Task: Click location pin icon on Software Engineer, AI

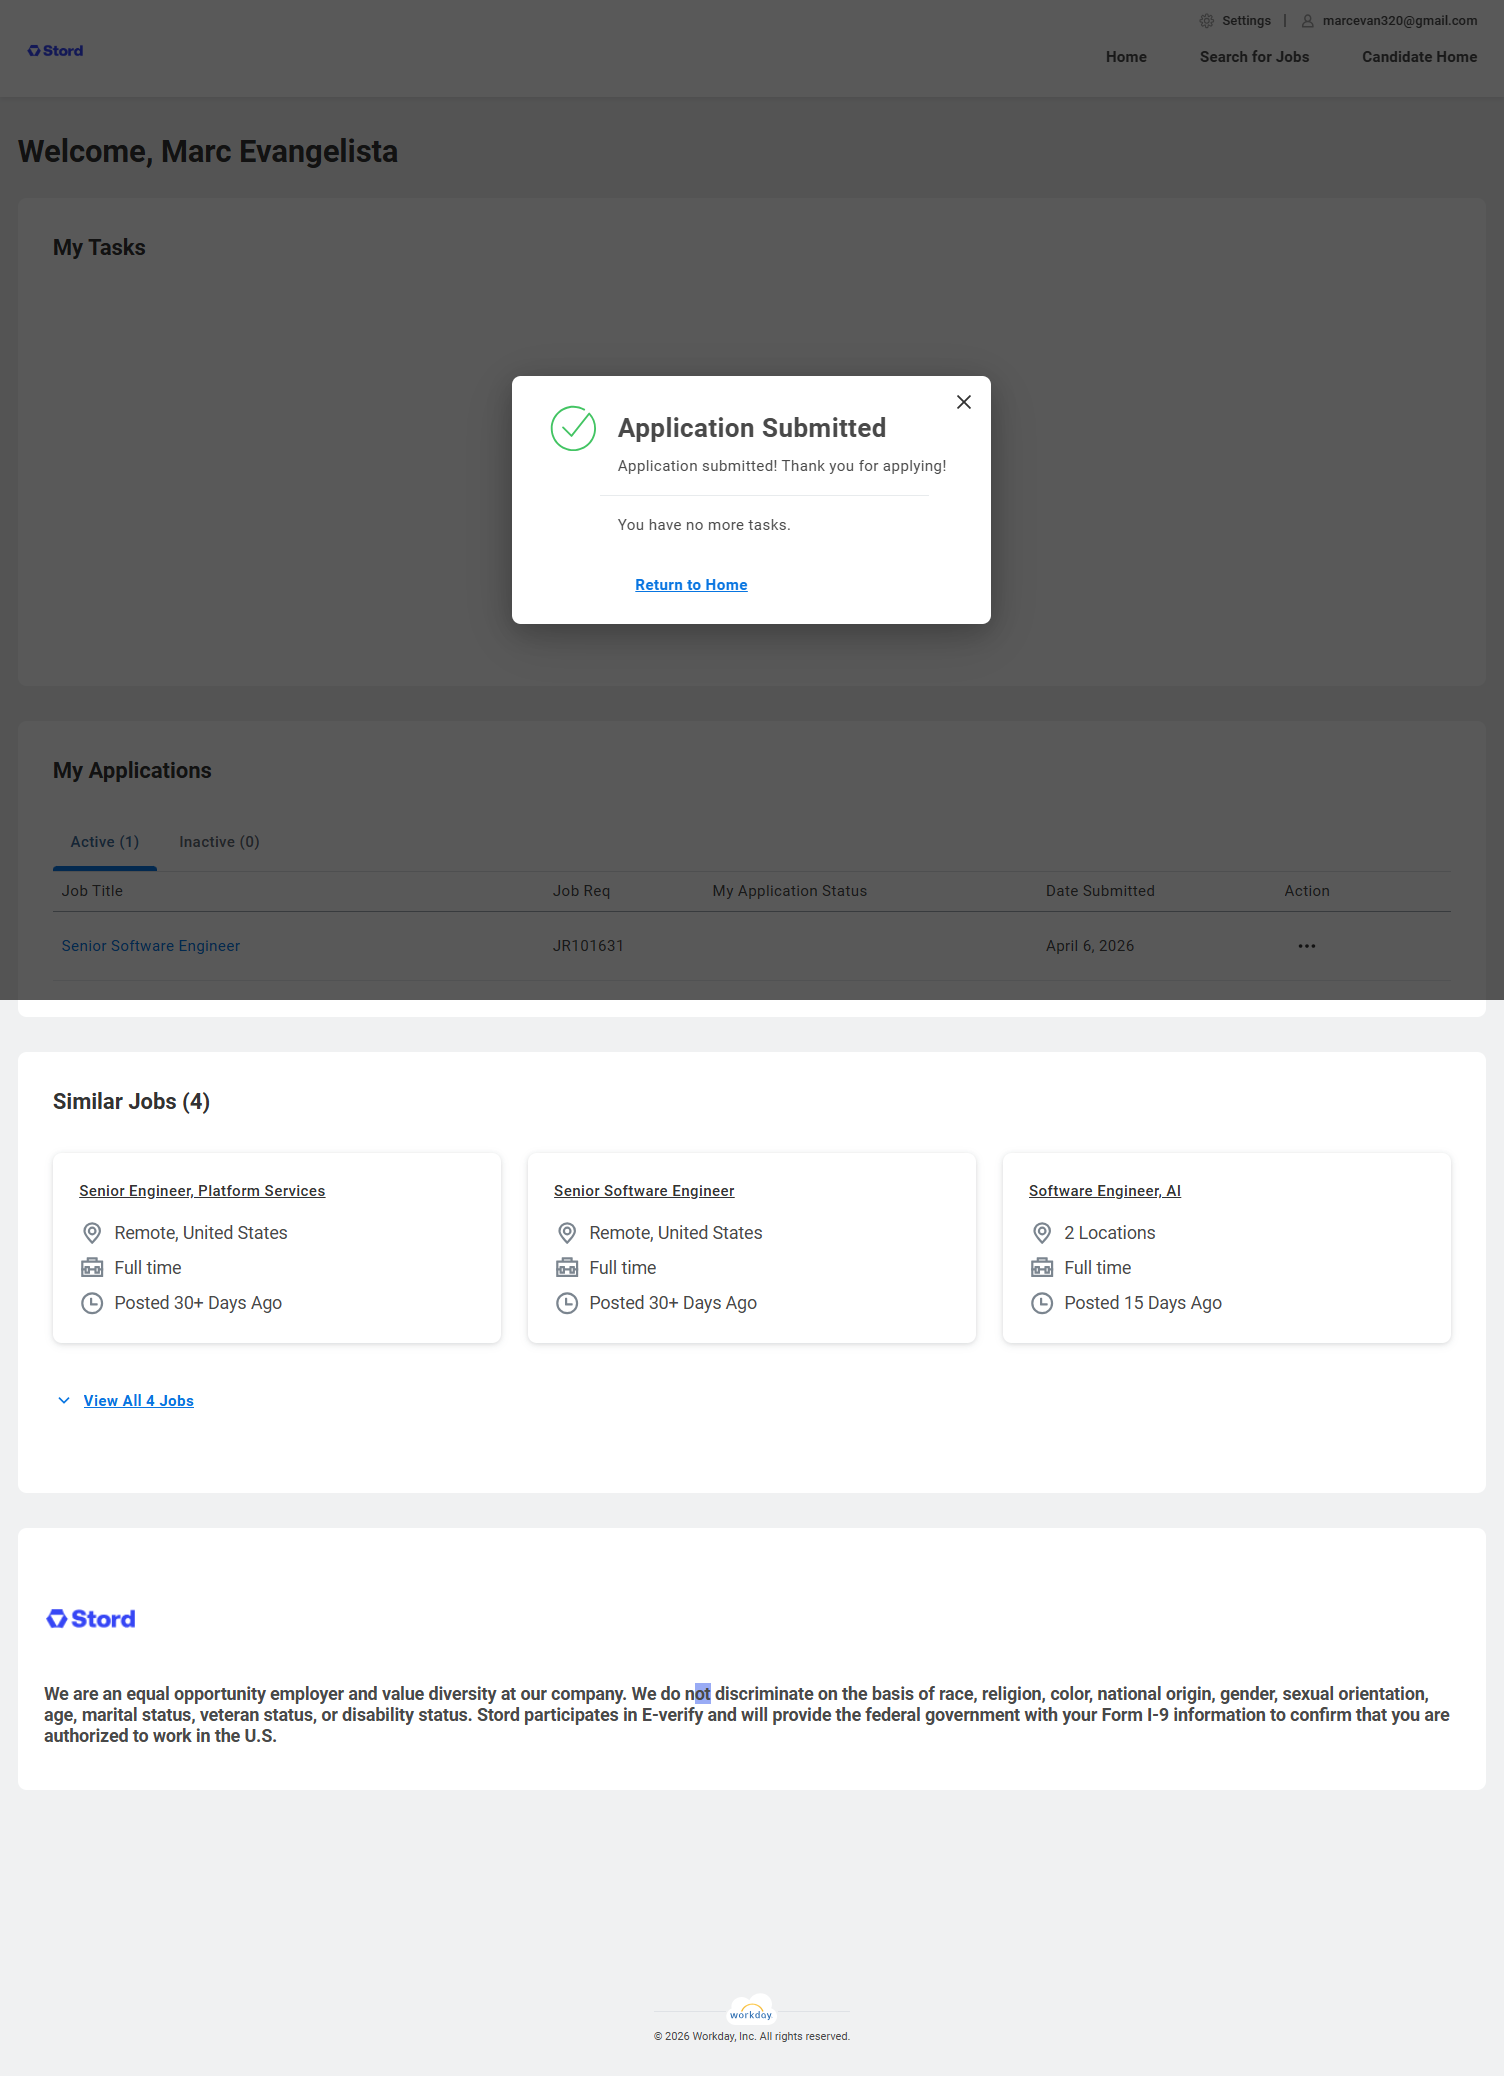Action: (x=1042, y=1233)
